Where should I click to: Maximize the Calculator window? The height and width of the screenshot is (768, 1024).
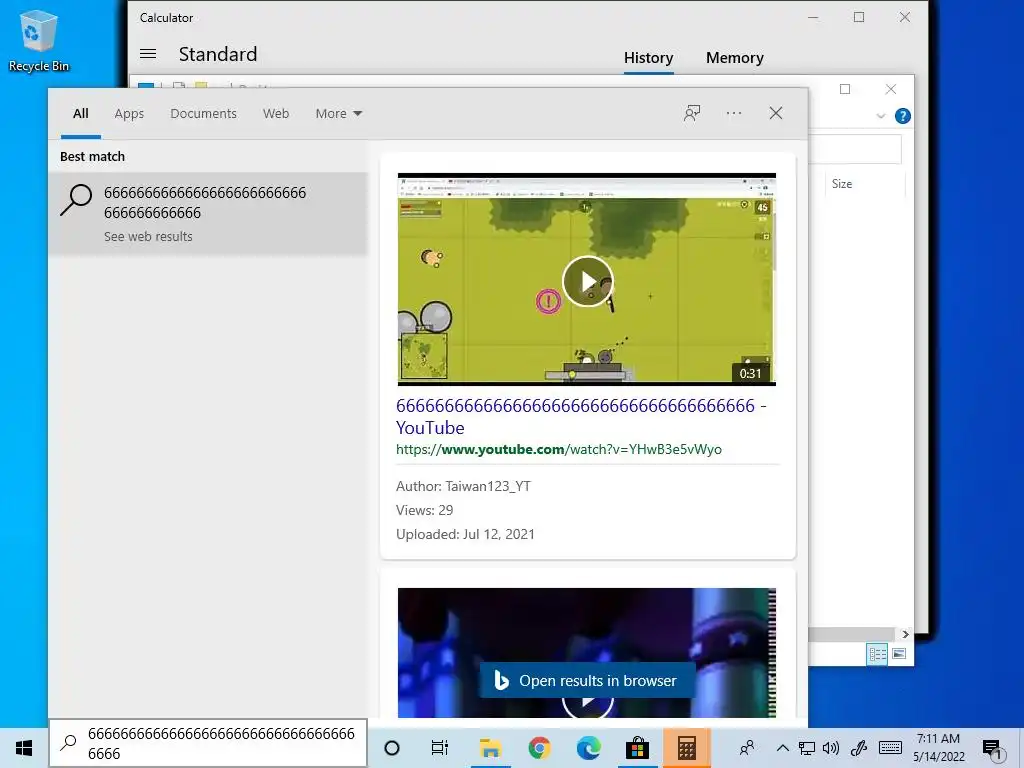pos(859,18)
